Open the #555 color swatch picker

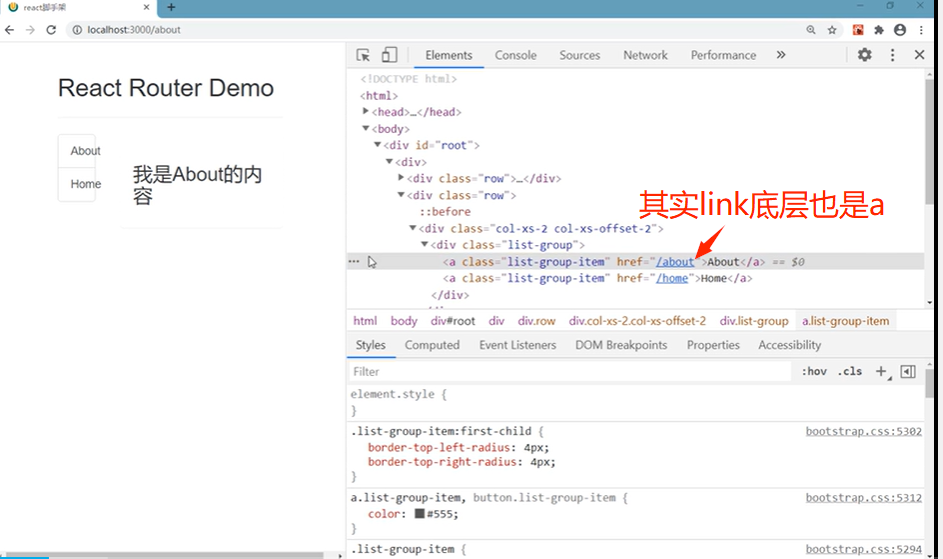(x=420, y=513)
